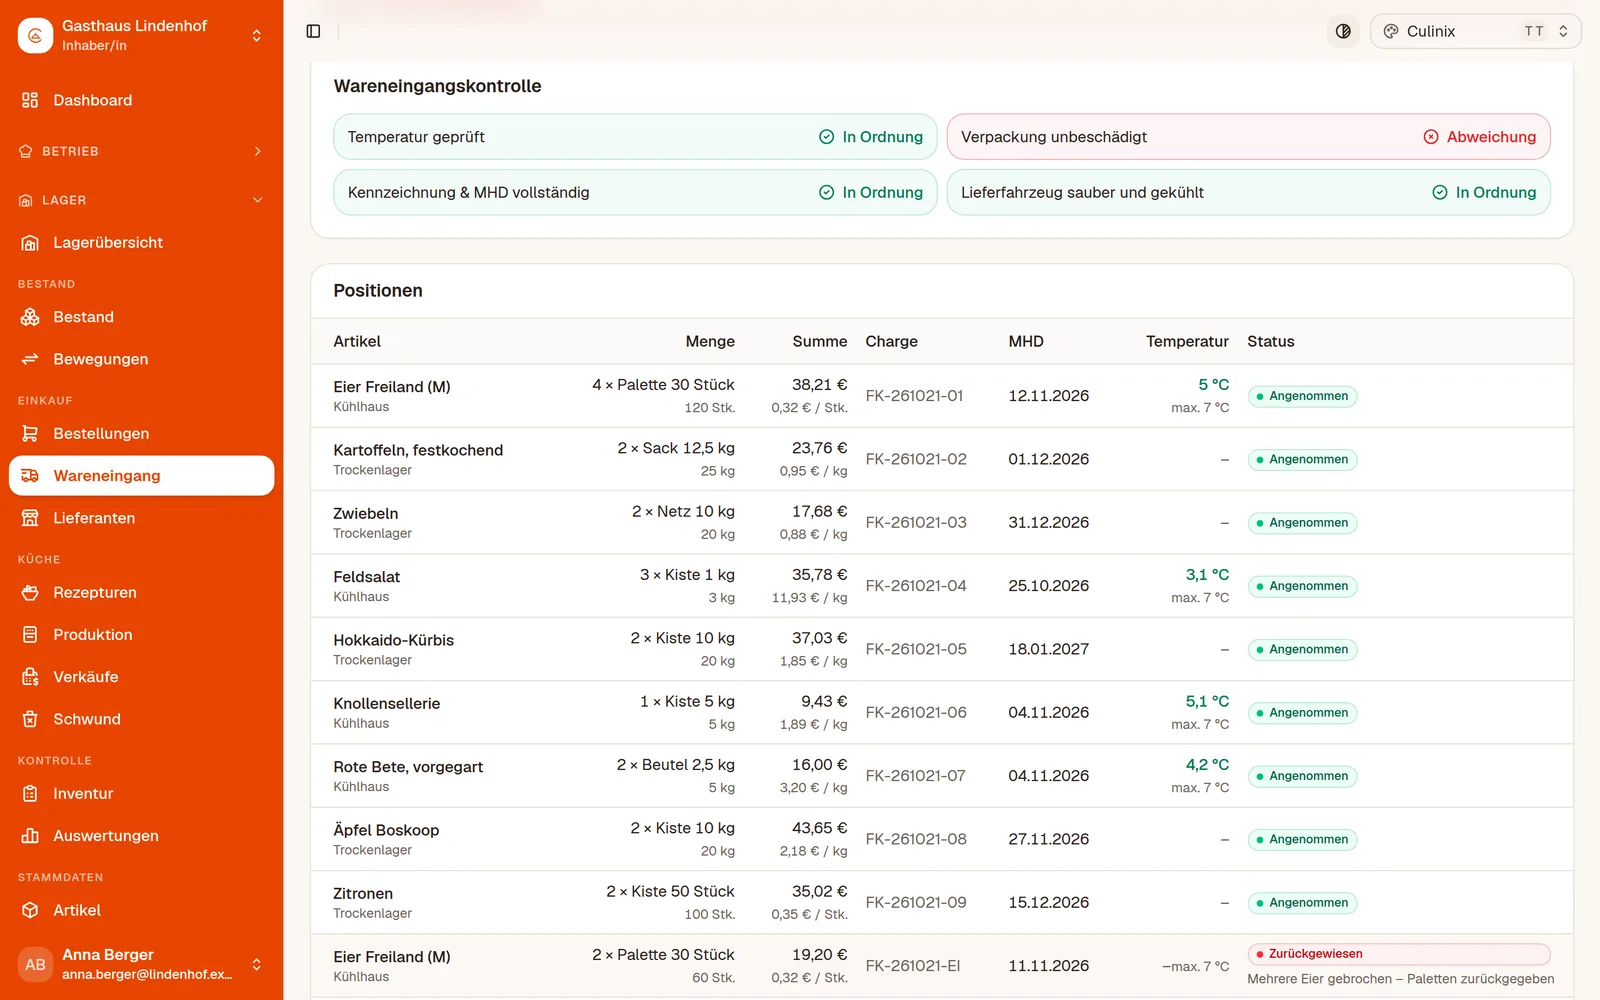Click the Verkäufe receipt icon
This screenshot has width=1600, height=1000.
pos(30,677)
